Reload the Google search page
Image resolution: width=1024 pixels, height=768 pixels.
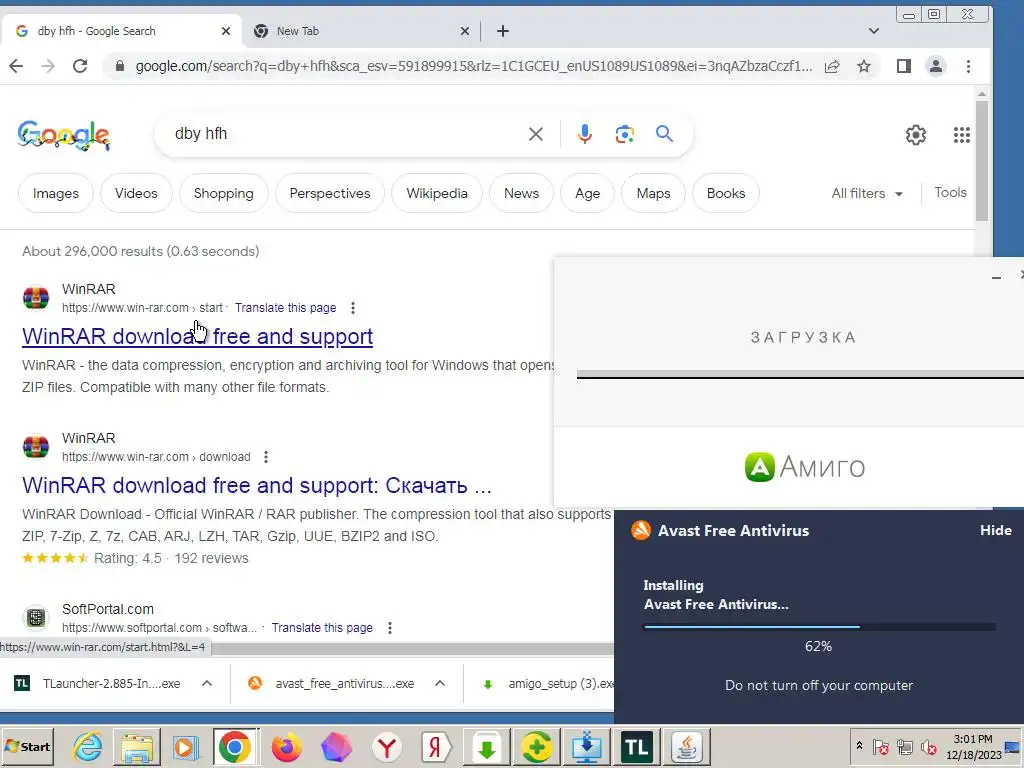tap(80, 66)
